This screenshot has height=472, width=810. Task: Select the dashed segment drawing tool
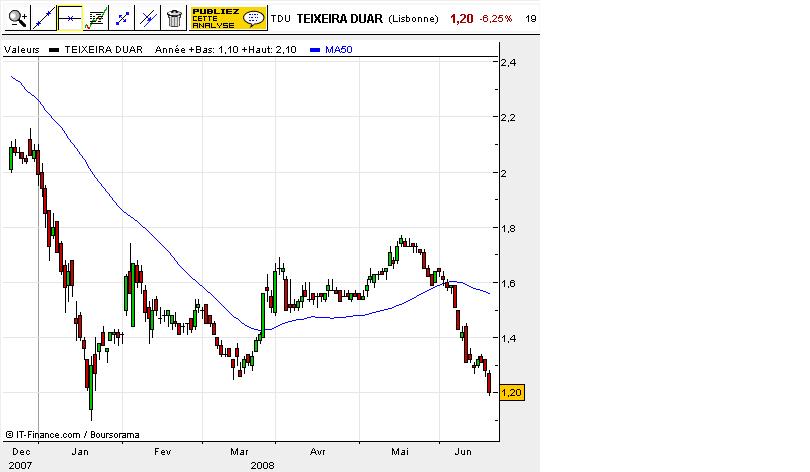[x=122, y=19]
